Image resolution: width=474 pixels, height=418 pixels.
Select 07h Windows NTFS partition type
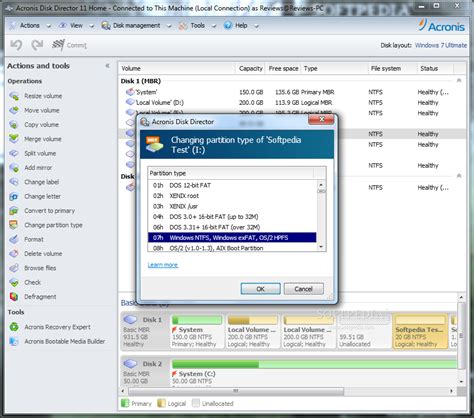click(232, 238)
